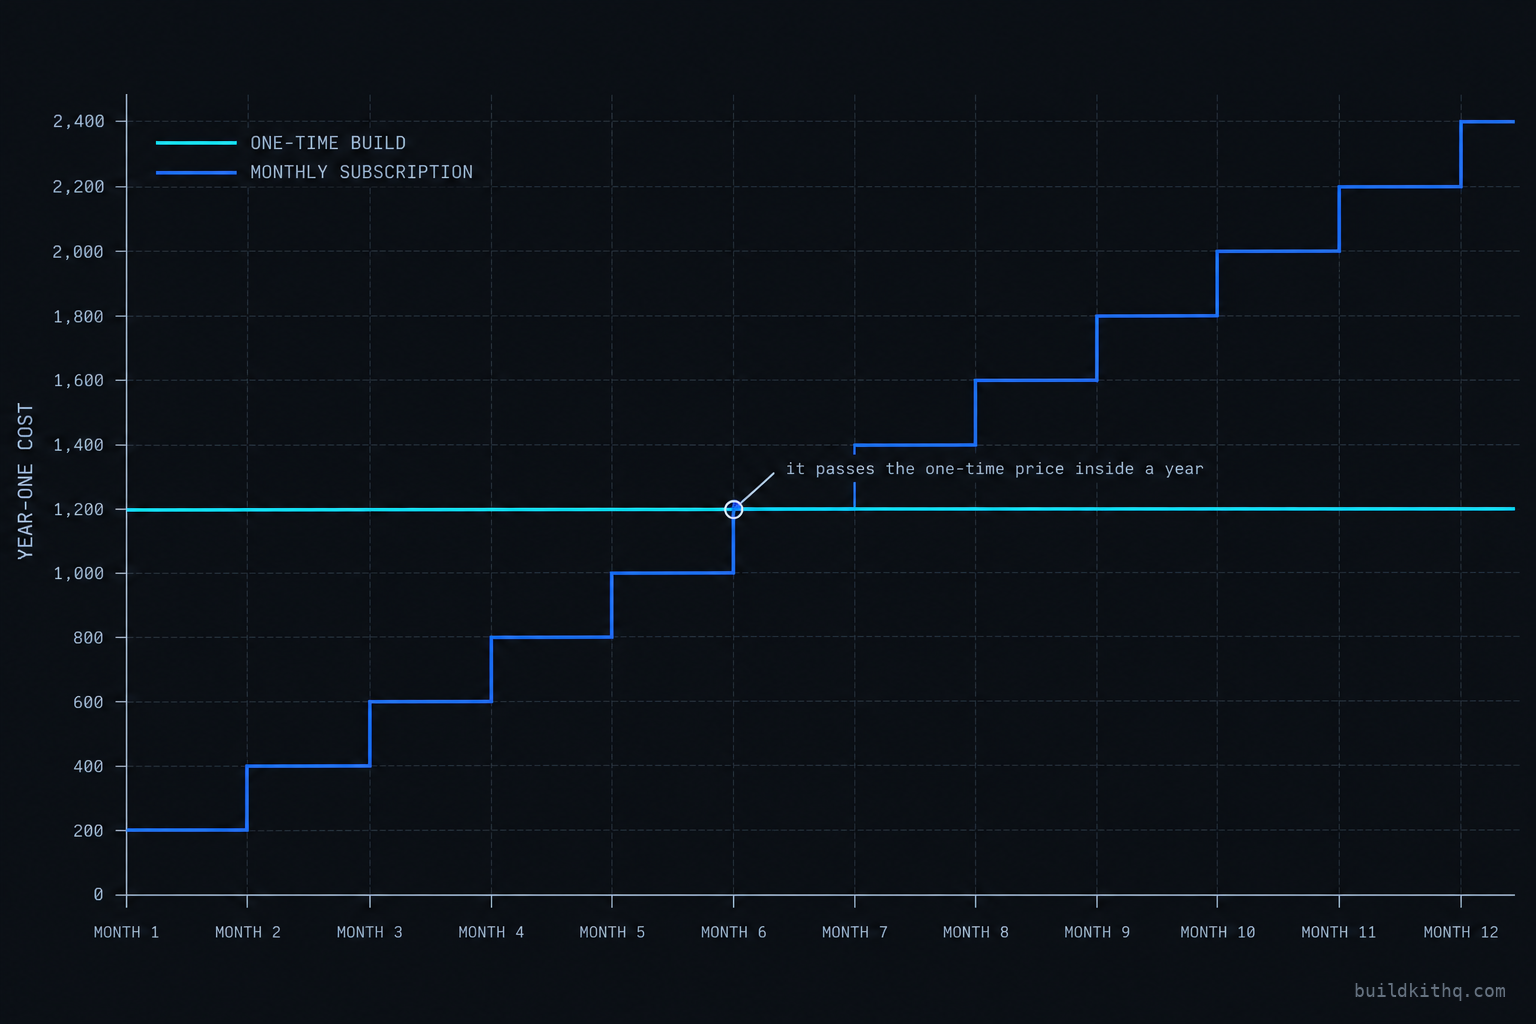The height and width of the screenshot is (1024, 1536).
Task: Click the 600 value on the y-axis
Action: point(88,702)
